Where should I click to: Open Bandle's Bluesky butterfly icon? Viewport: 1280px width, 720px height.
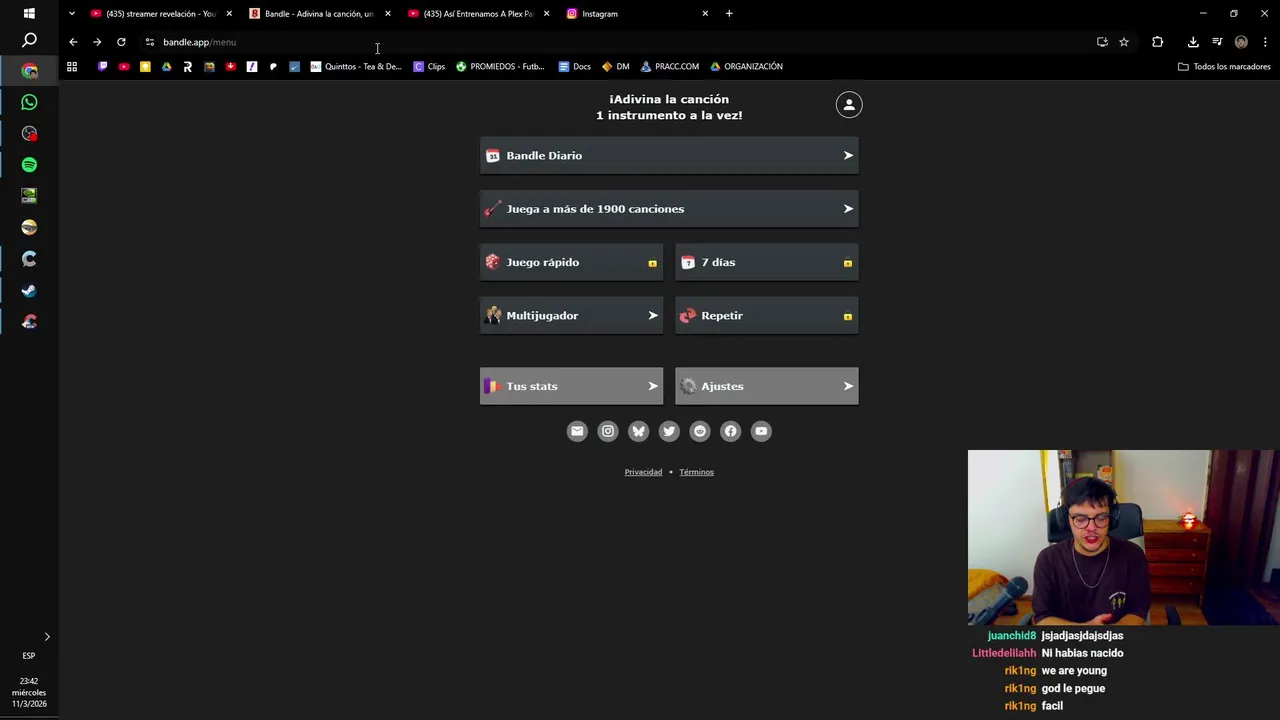coord(639,431)
